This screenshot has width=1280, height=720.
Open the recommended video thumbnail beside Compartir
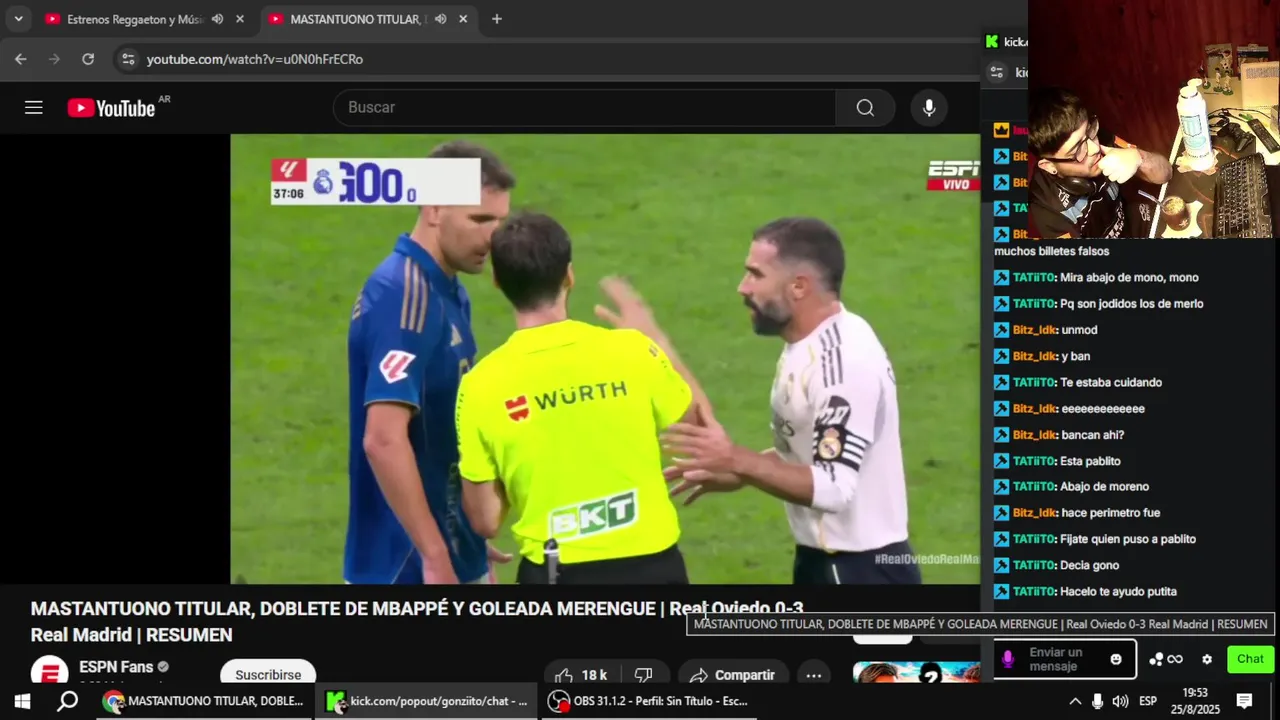(x=916, y=672)
